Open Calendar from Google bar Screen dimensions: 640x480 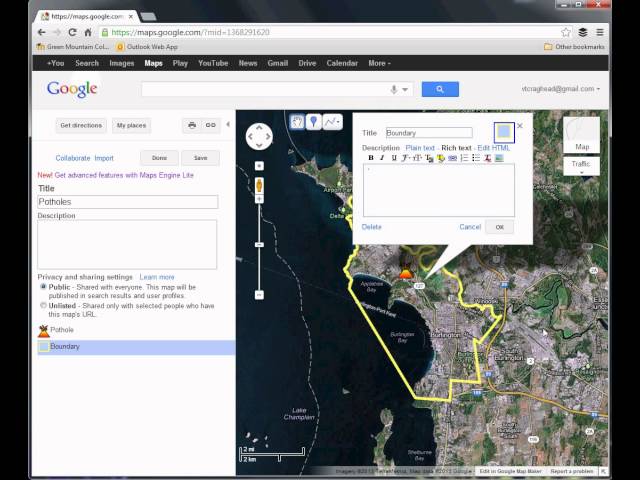pyautogui.click(x=342, y=63)
